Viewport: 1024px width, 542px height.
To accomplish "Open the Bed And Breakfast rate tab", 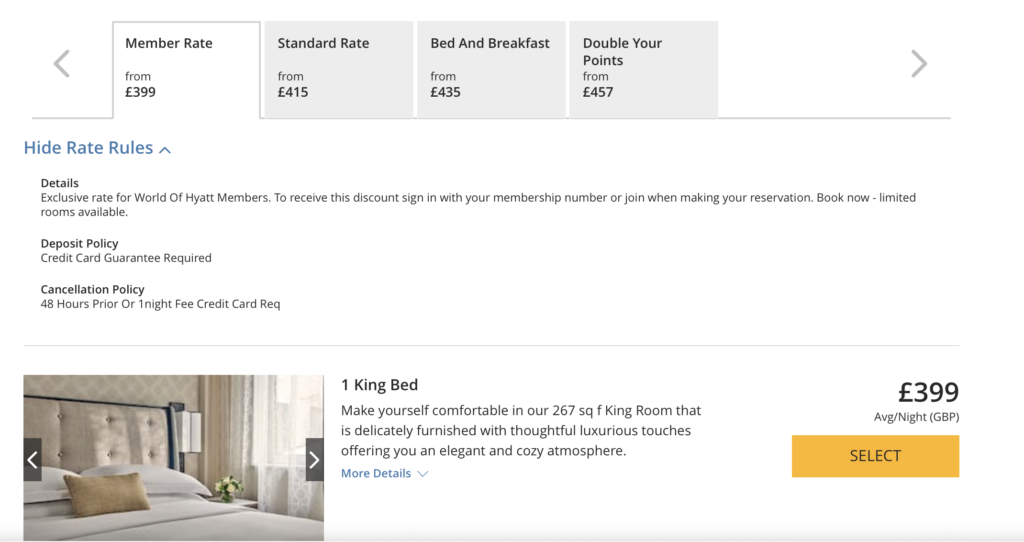I will (490, 69).
